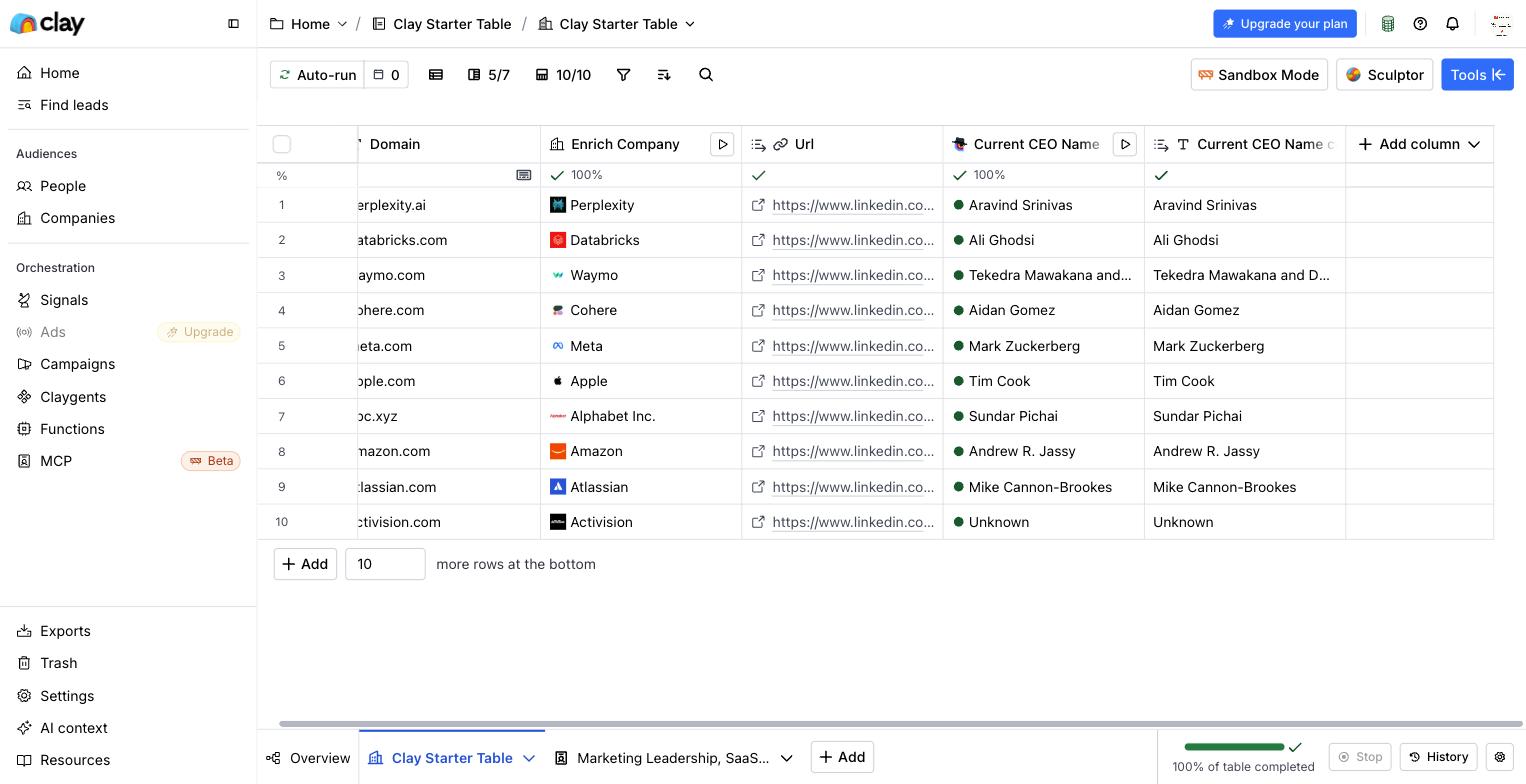The image size is (1526, 784).
Task: Open the notifications bell
Action: coord(1453,24)
